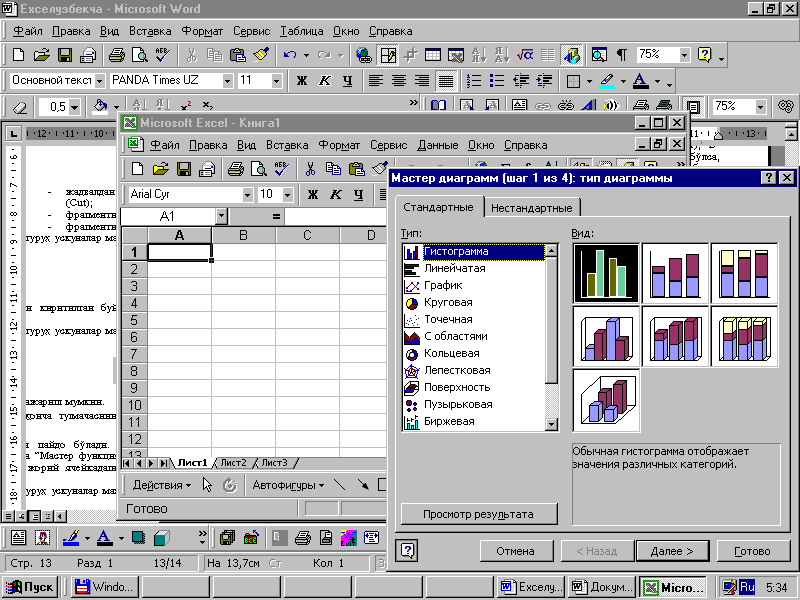Open Word's Таблица menu
The width and height of the screenshot is (800, 600).
pyautogui.click(x=302, y=31)
